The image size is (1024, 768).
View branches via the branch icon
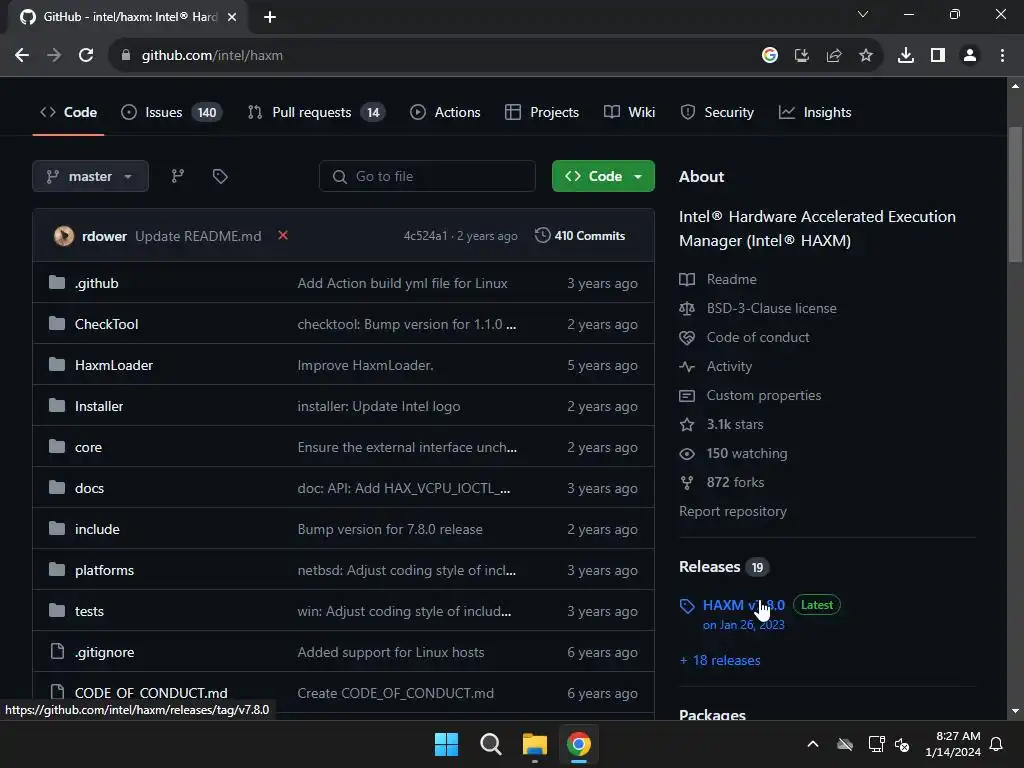coord(178,176)
